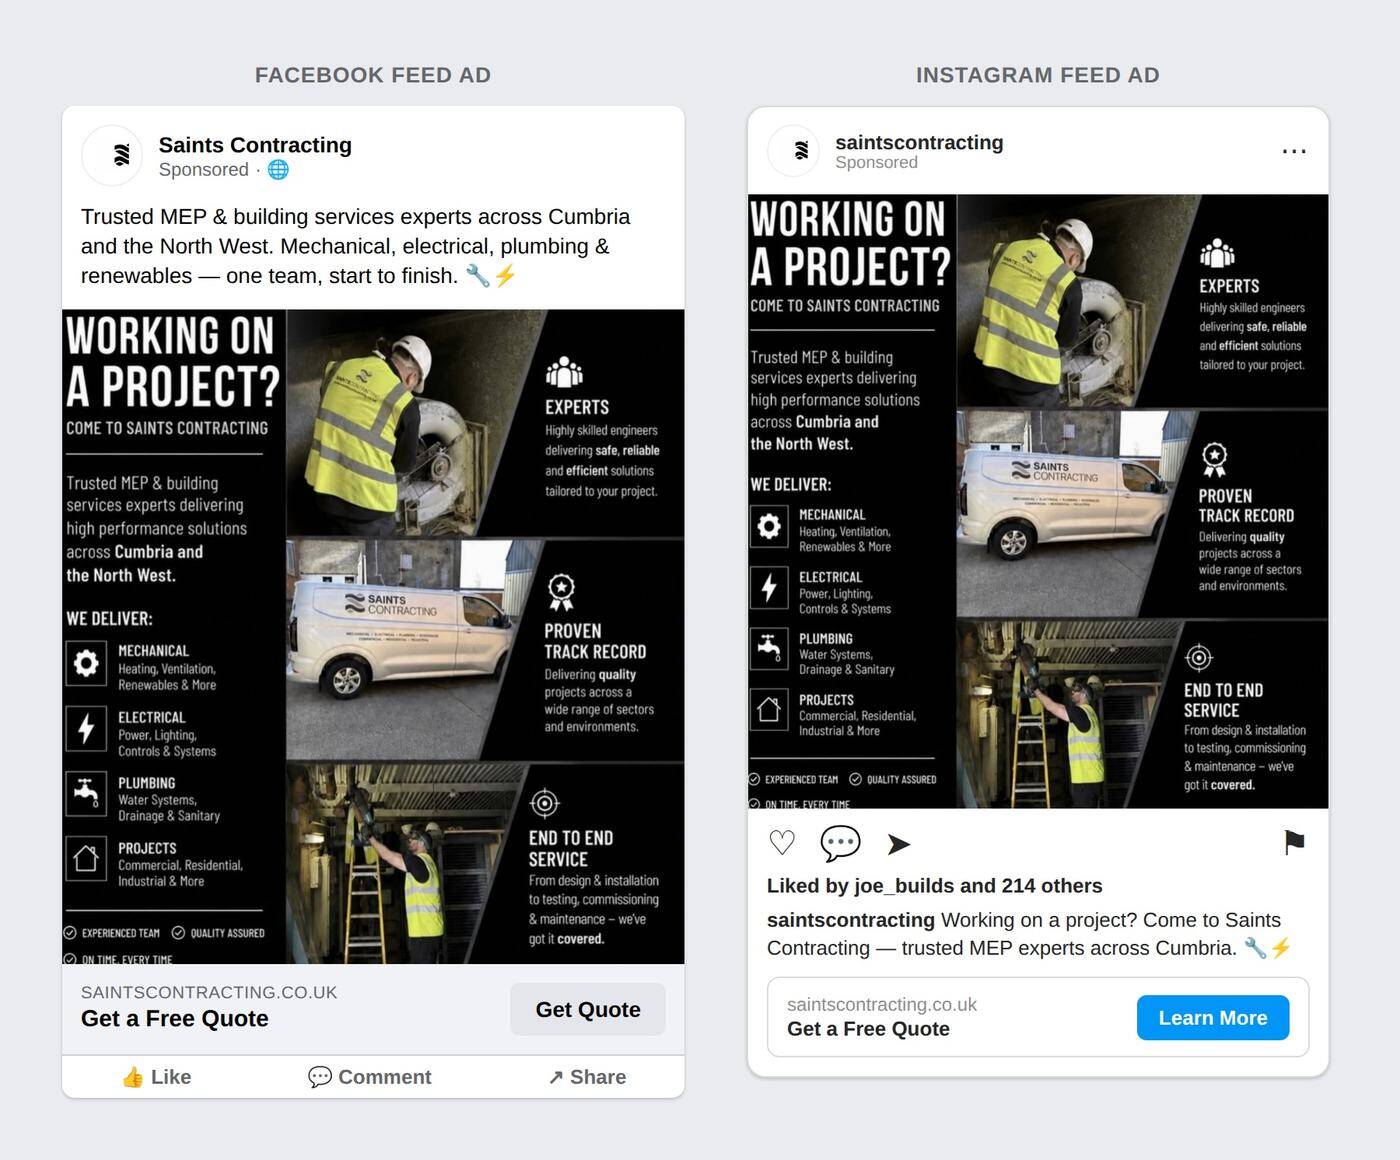Click the speech bubble comment icon on Instagram ad
Image resolution: width=1400 pixels, height=1160 pixels.
[x=840, y=843]
